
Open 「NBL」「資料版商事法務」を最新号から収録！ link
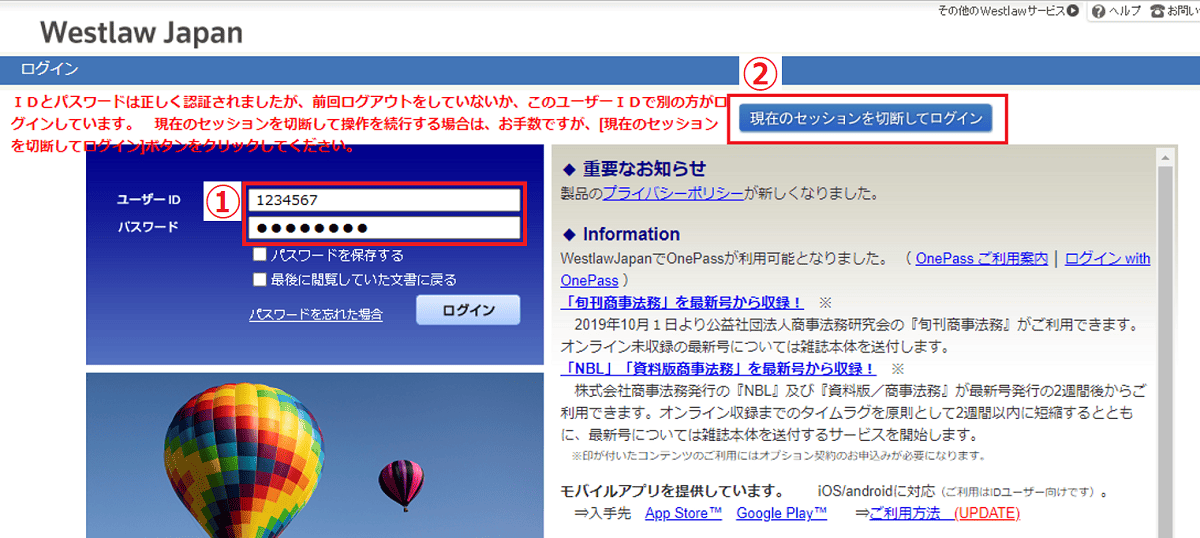pyautogui.click(x=719, y=368)
